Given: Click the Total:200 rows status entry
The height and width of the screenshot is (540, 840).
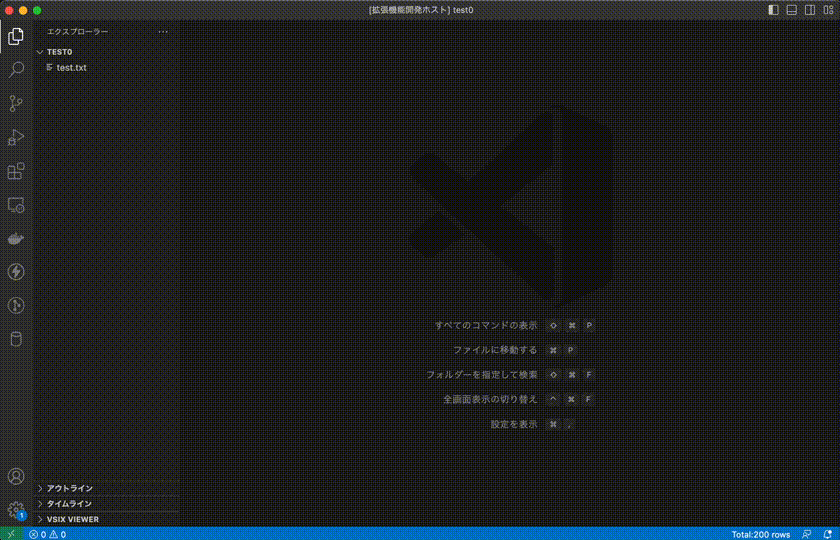Looking at the screenshot, I should pyautogui.click(x=761, y=534).
